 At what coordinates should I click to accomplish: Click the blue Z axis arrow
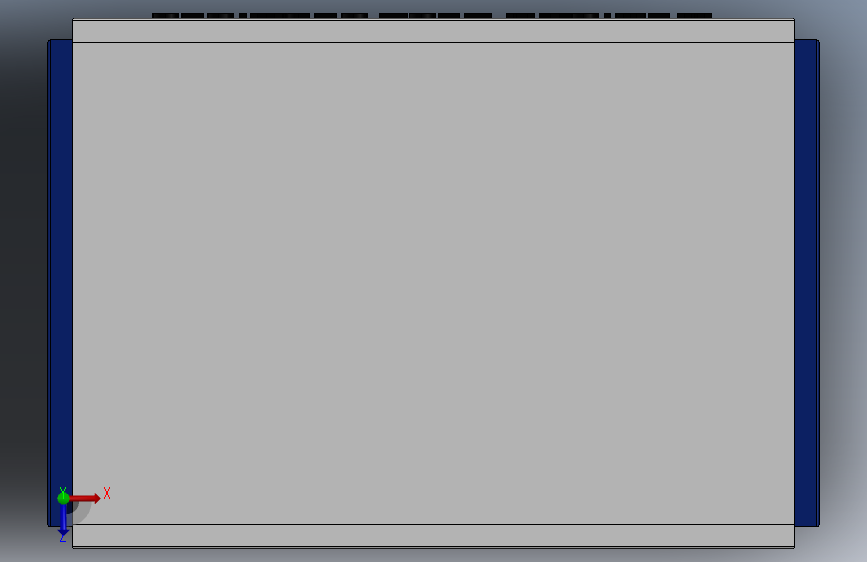(63, 520)
